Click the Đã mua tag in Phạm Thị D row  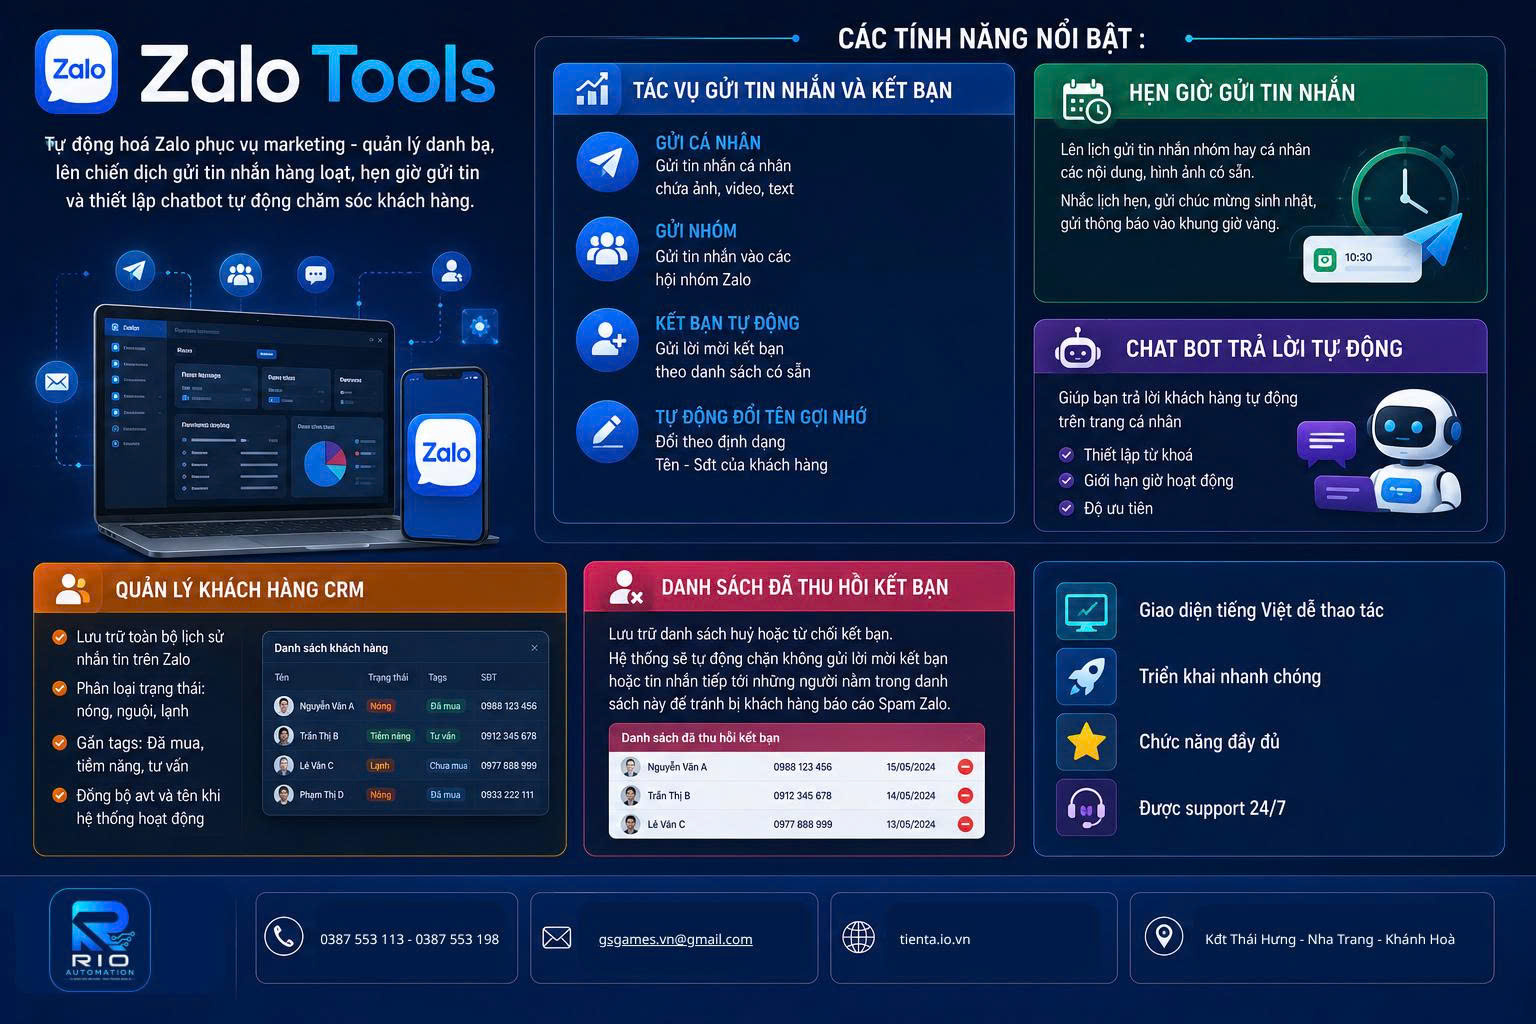[445, 795]
